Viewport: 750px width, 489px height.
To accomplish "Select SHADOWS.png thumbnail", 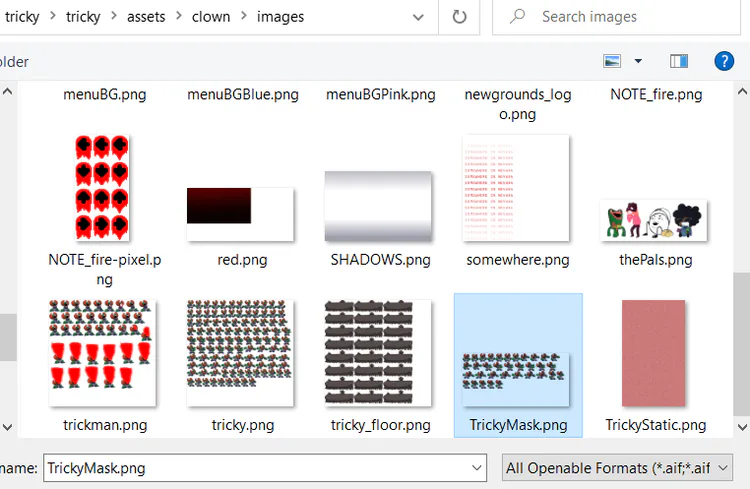I will click(378, 206).
